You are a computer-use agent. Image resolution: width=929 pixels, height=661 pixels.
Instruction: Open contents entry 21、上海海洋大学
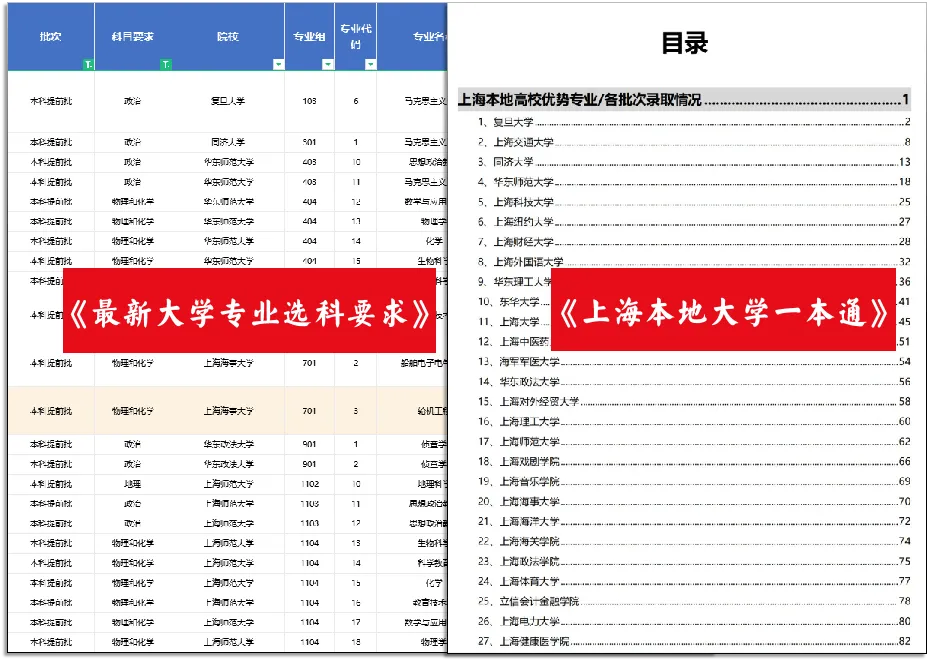point(694,522)
